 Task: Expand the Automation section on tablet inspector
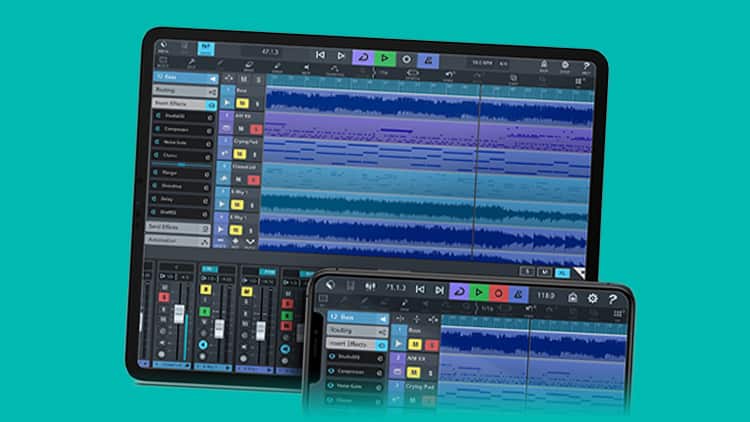click(177, 241)
